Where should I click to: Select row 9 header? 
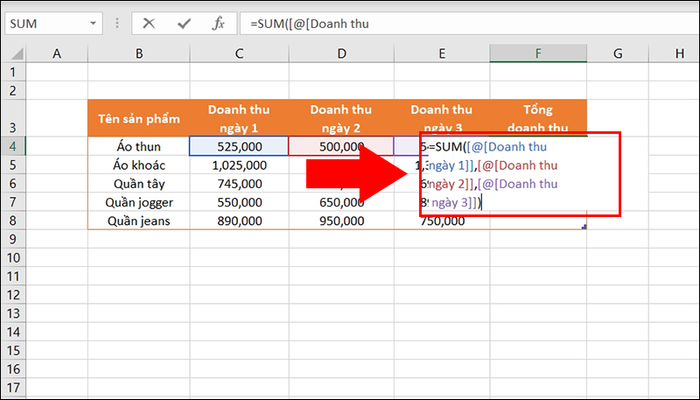point(13,239)
